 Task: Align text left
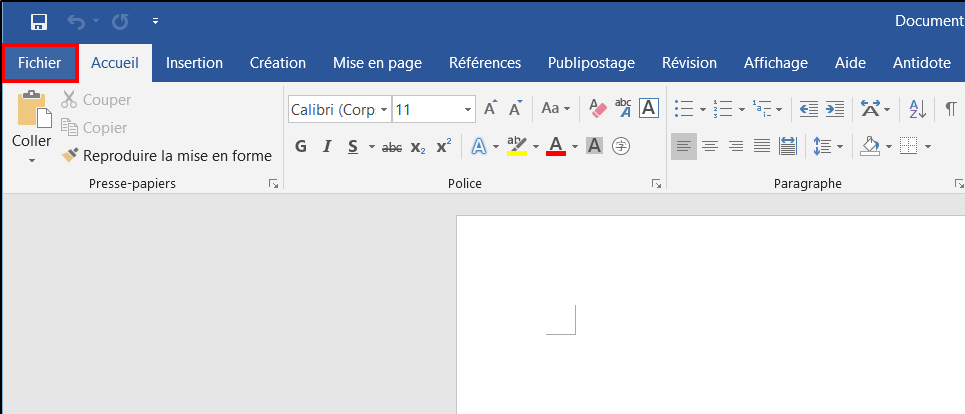[684, 146]
